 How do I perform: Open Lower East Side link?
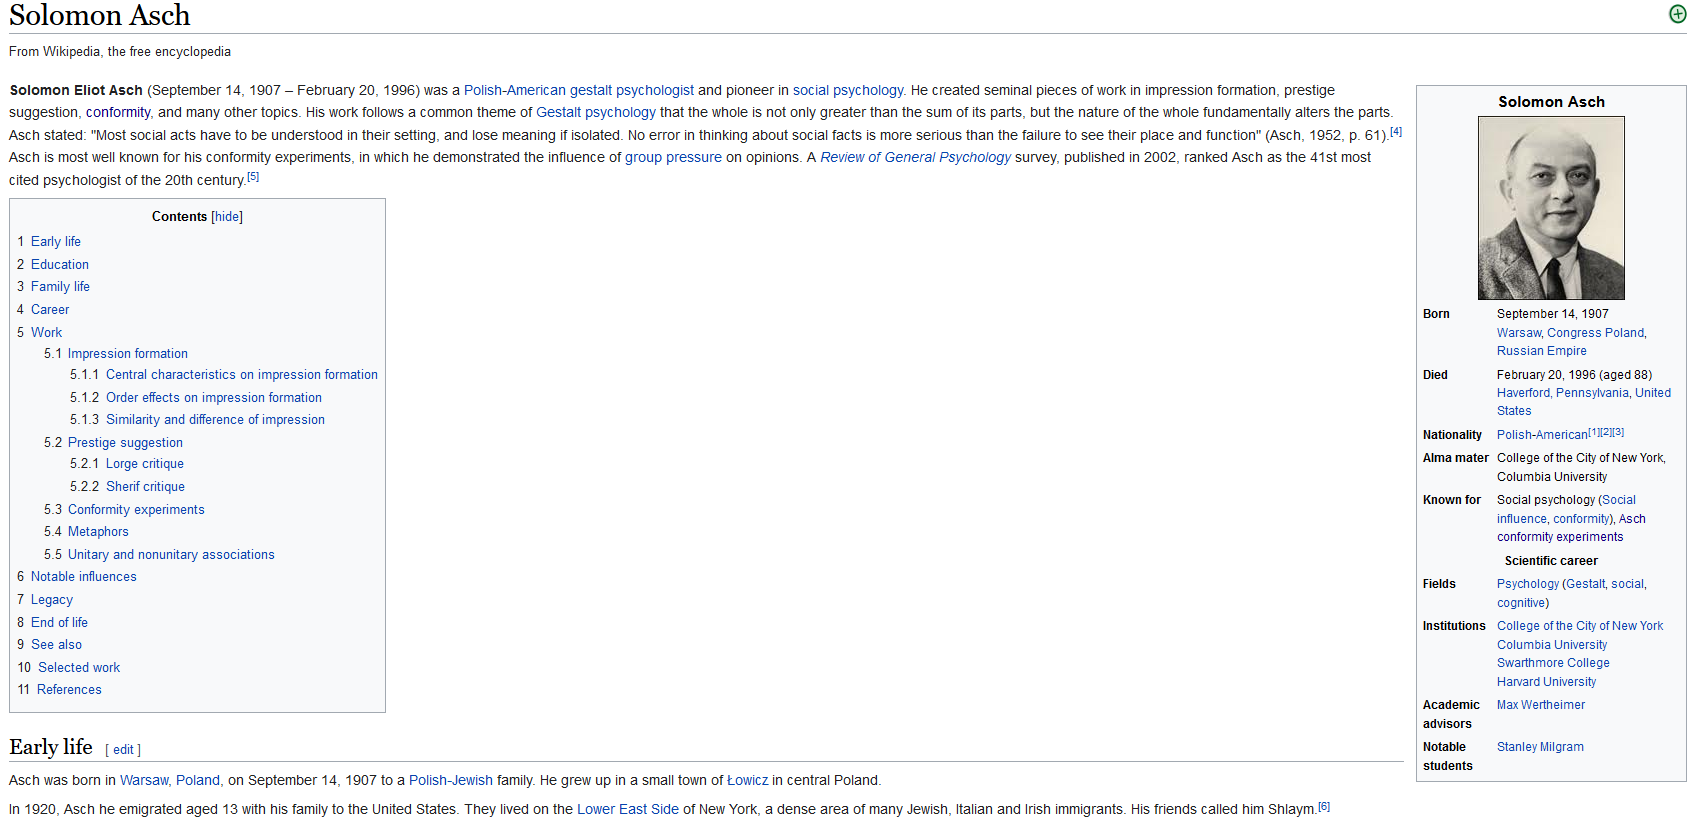628,809
